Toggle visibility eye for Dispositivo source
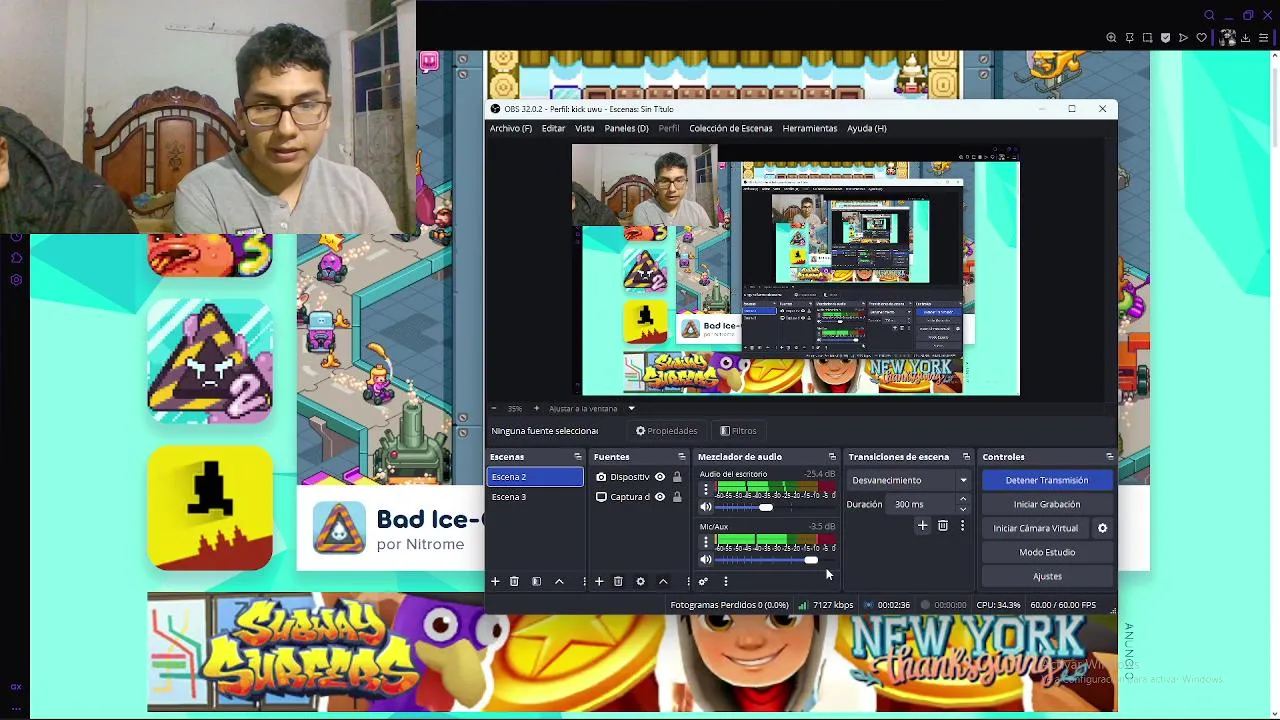Viewport: 1280px width, 720px height. click(x=660, y=477)
